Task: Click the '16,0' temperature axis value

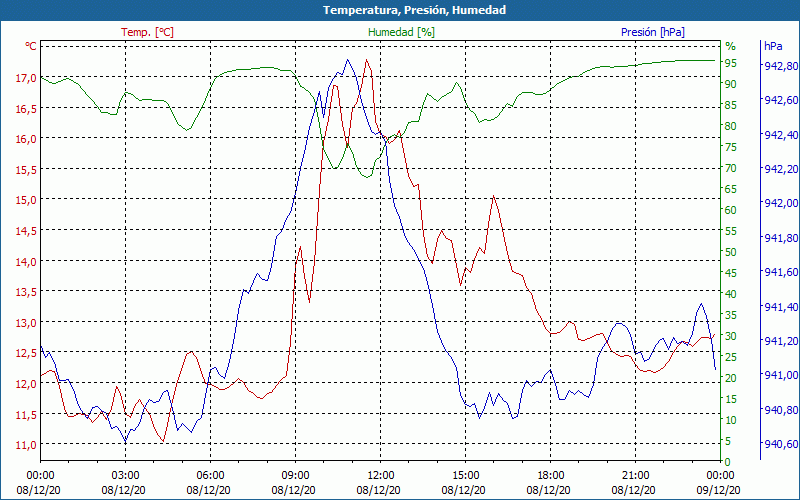Action: click(26, 139)
